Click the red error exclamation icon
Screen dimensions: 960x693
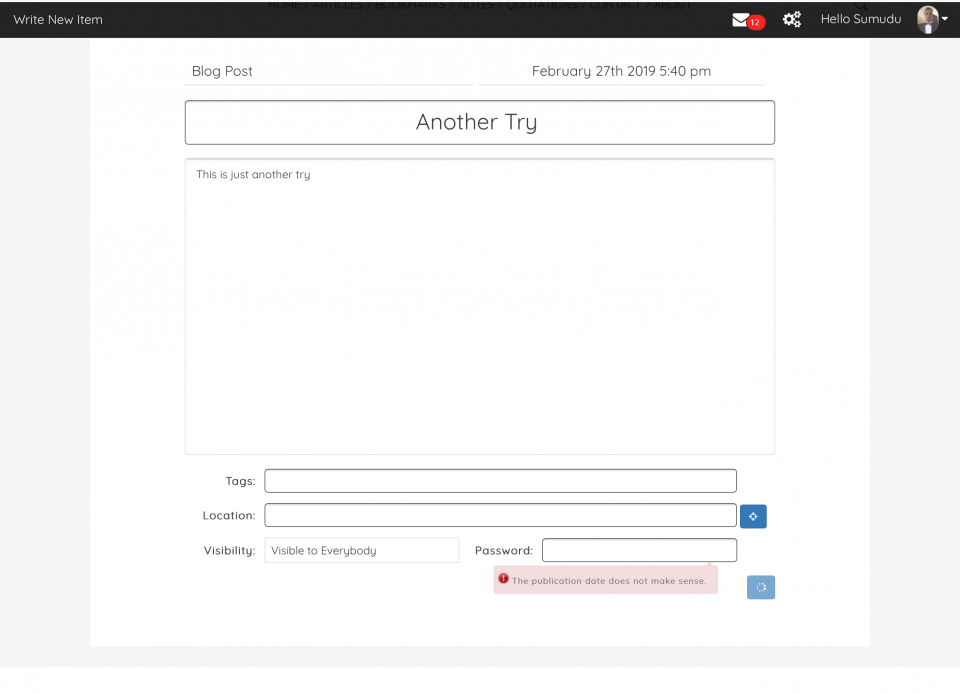pos(504,579)
